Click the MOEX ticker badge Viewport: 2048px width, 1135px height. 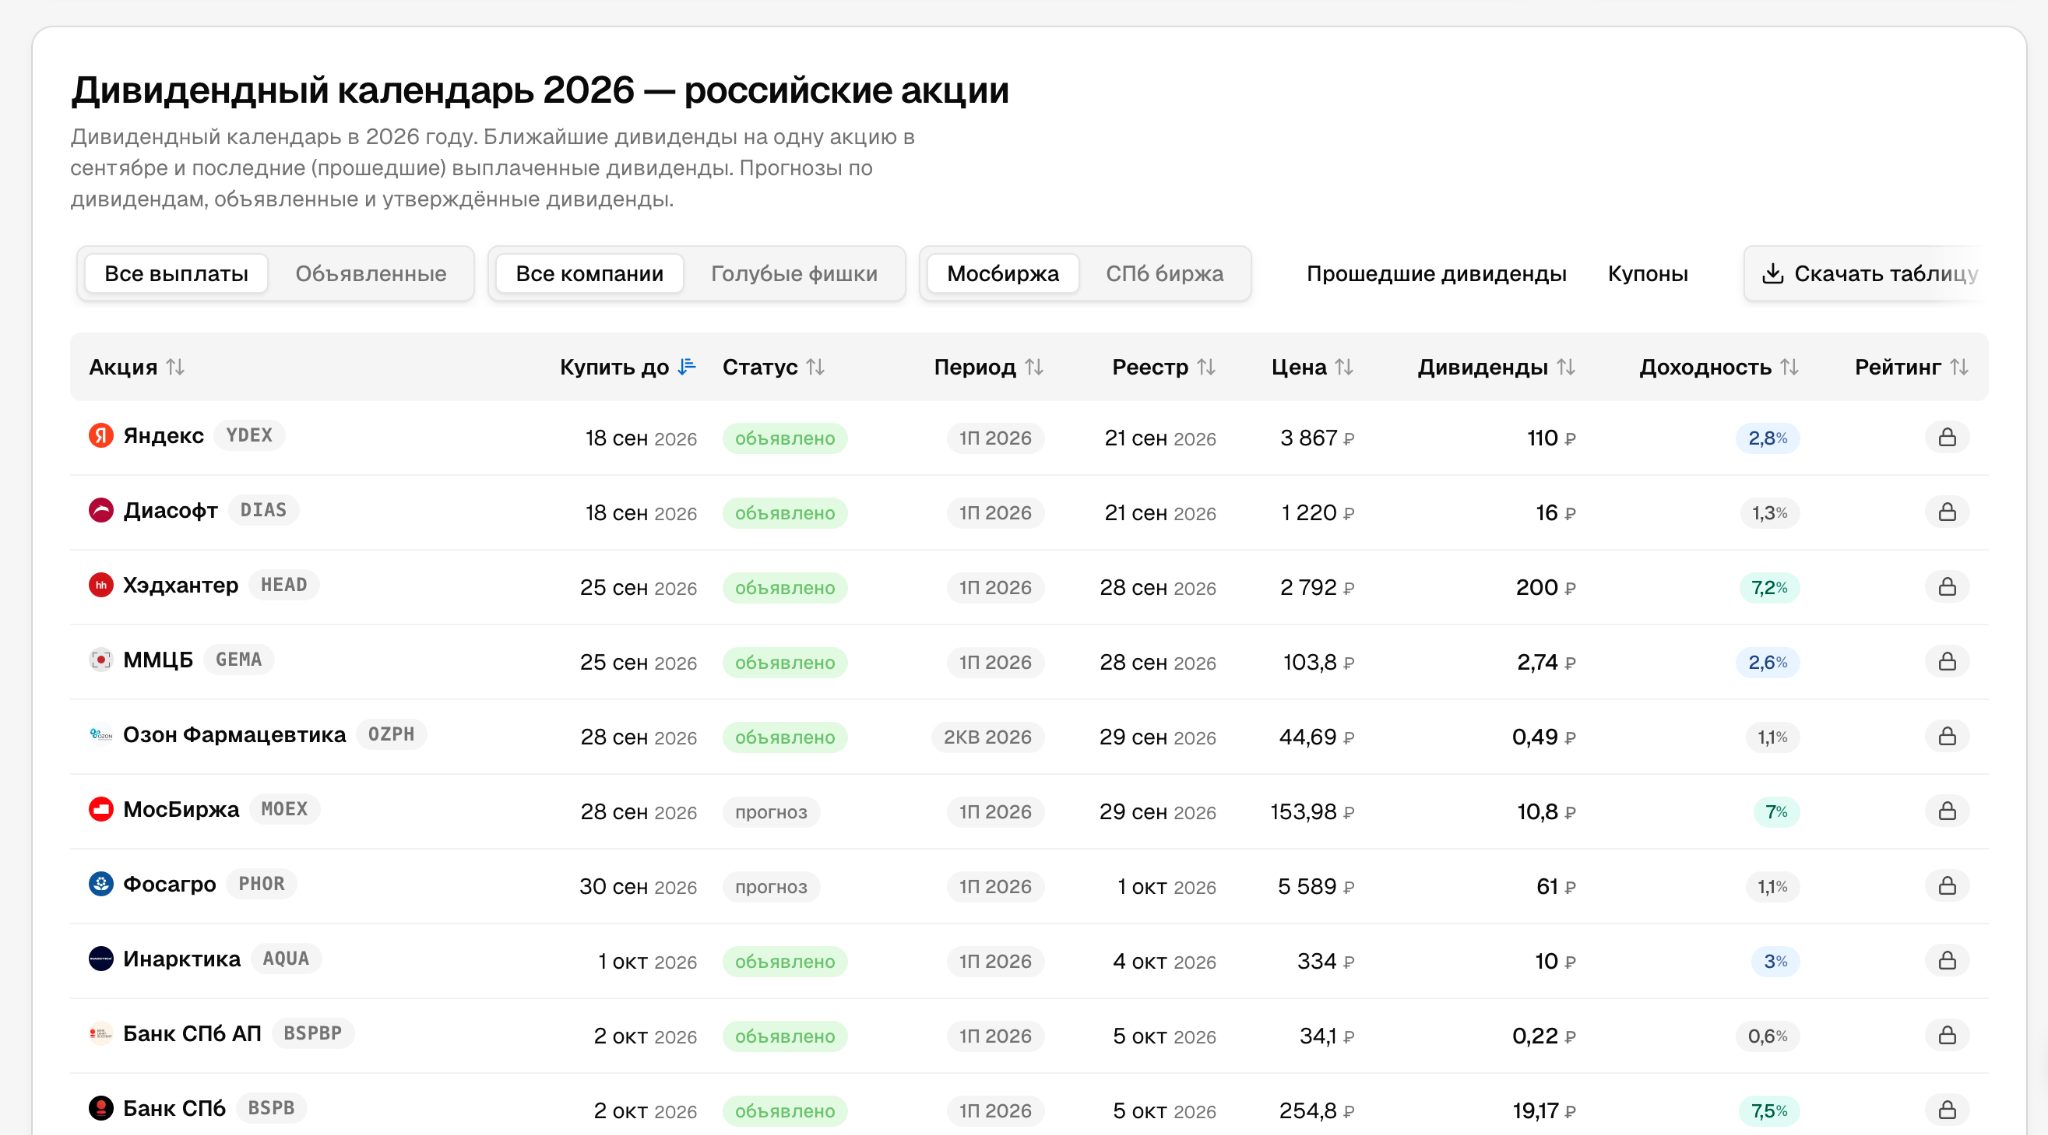click(x=285, y=808)
